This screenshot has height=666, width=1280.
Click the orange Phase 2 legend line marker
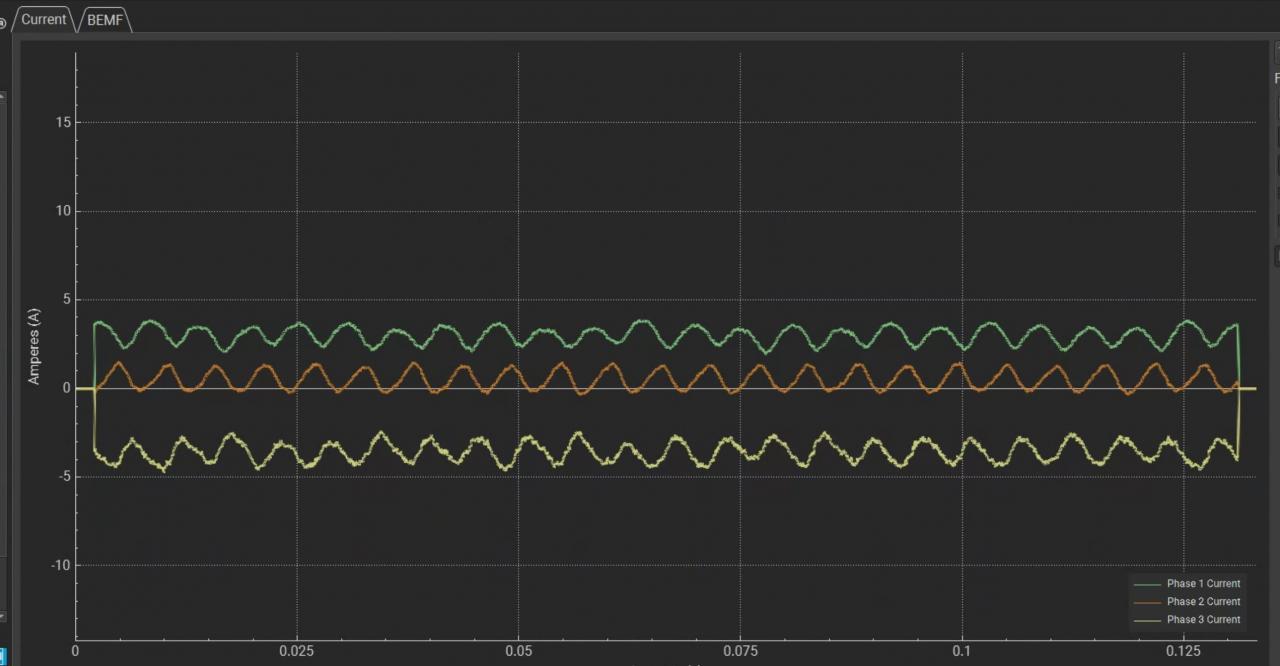tap(1150, 601)
